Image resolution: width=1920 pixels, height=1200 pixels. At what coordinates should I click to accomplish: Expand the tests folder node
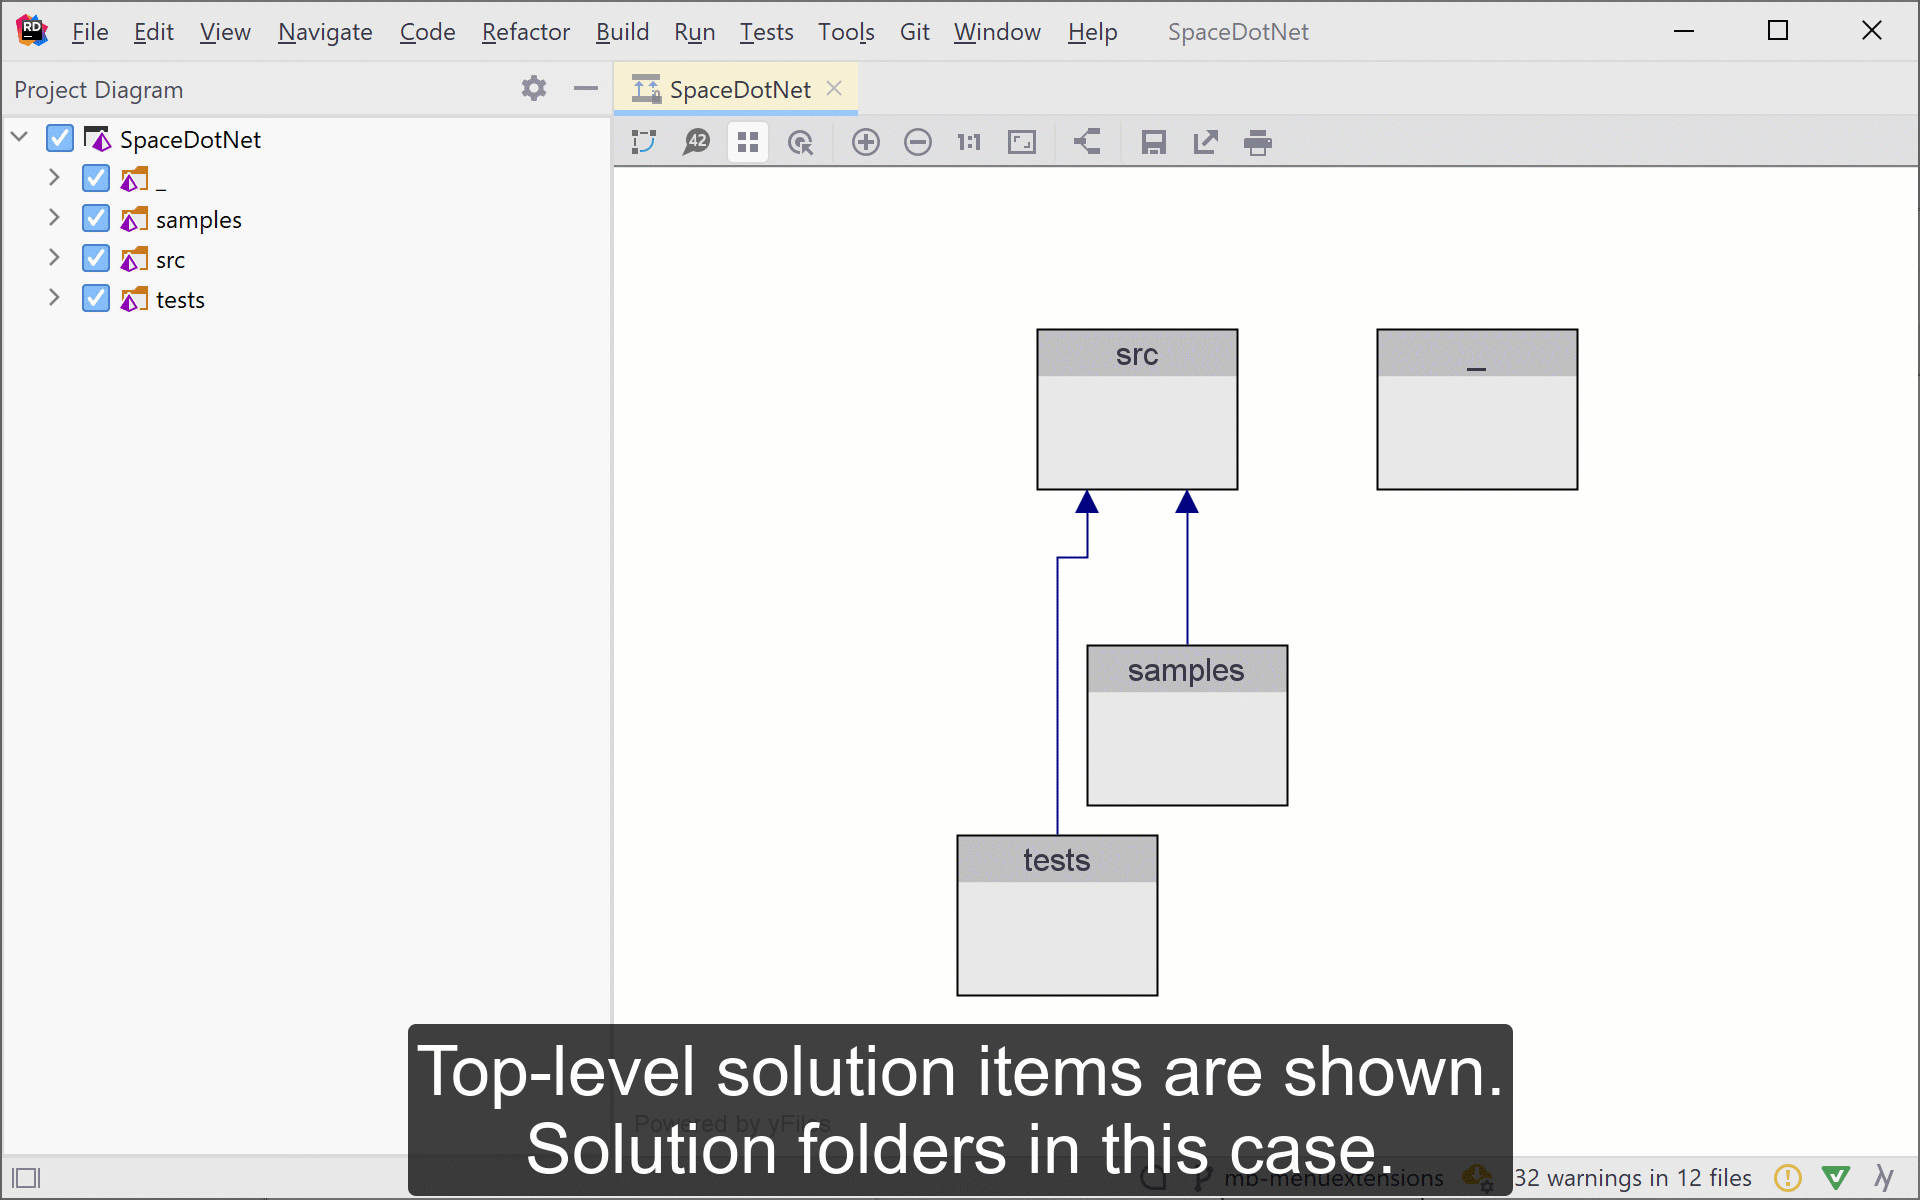(x=54, y=298)
